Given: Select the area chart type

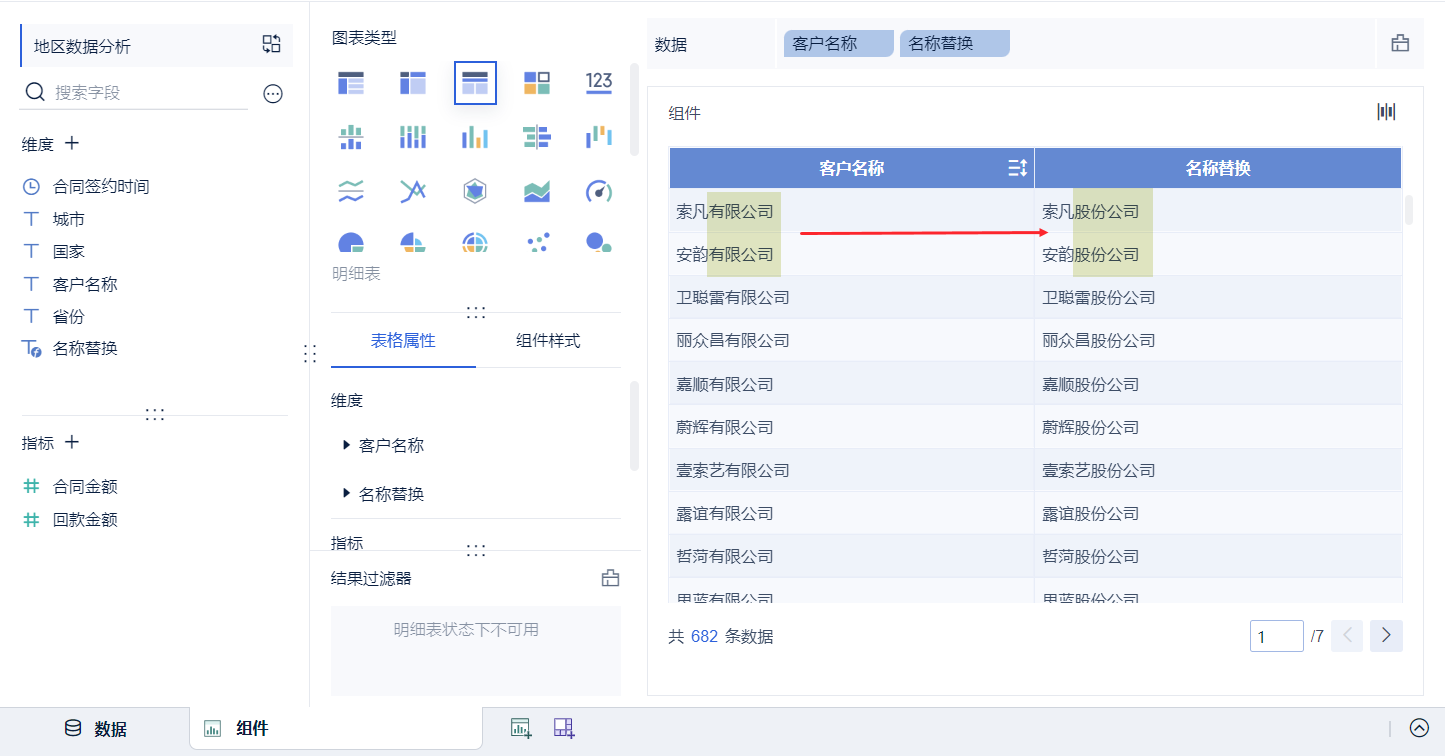Looking at the screenshot, I should (x=537, y=191).
